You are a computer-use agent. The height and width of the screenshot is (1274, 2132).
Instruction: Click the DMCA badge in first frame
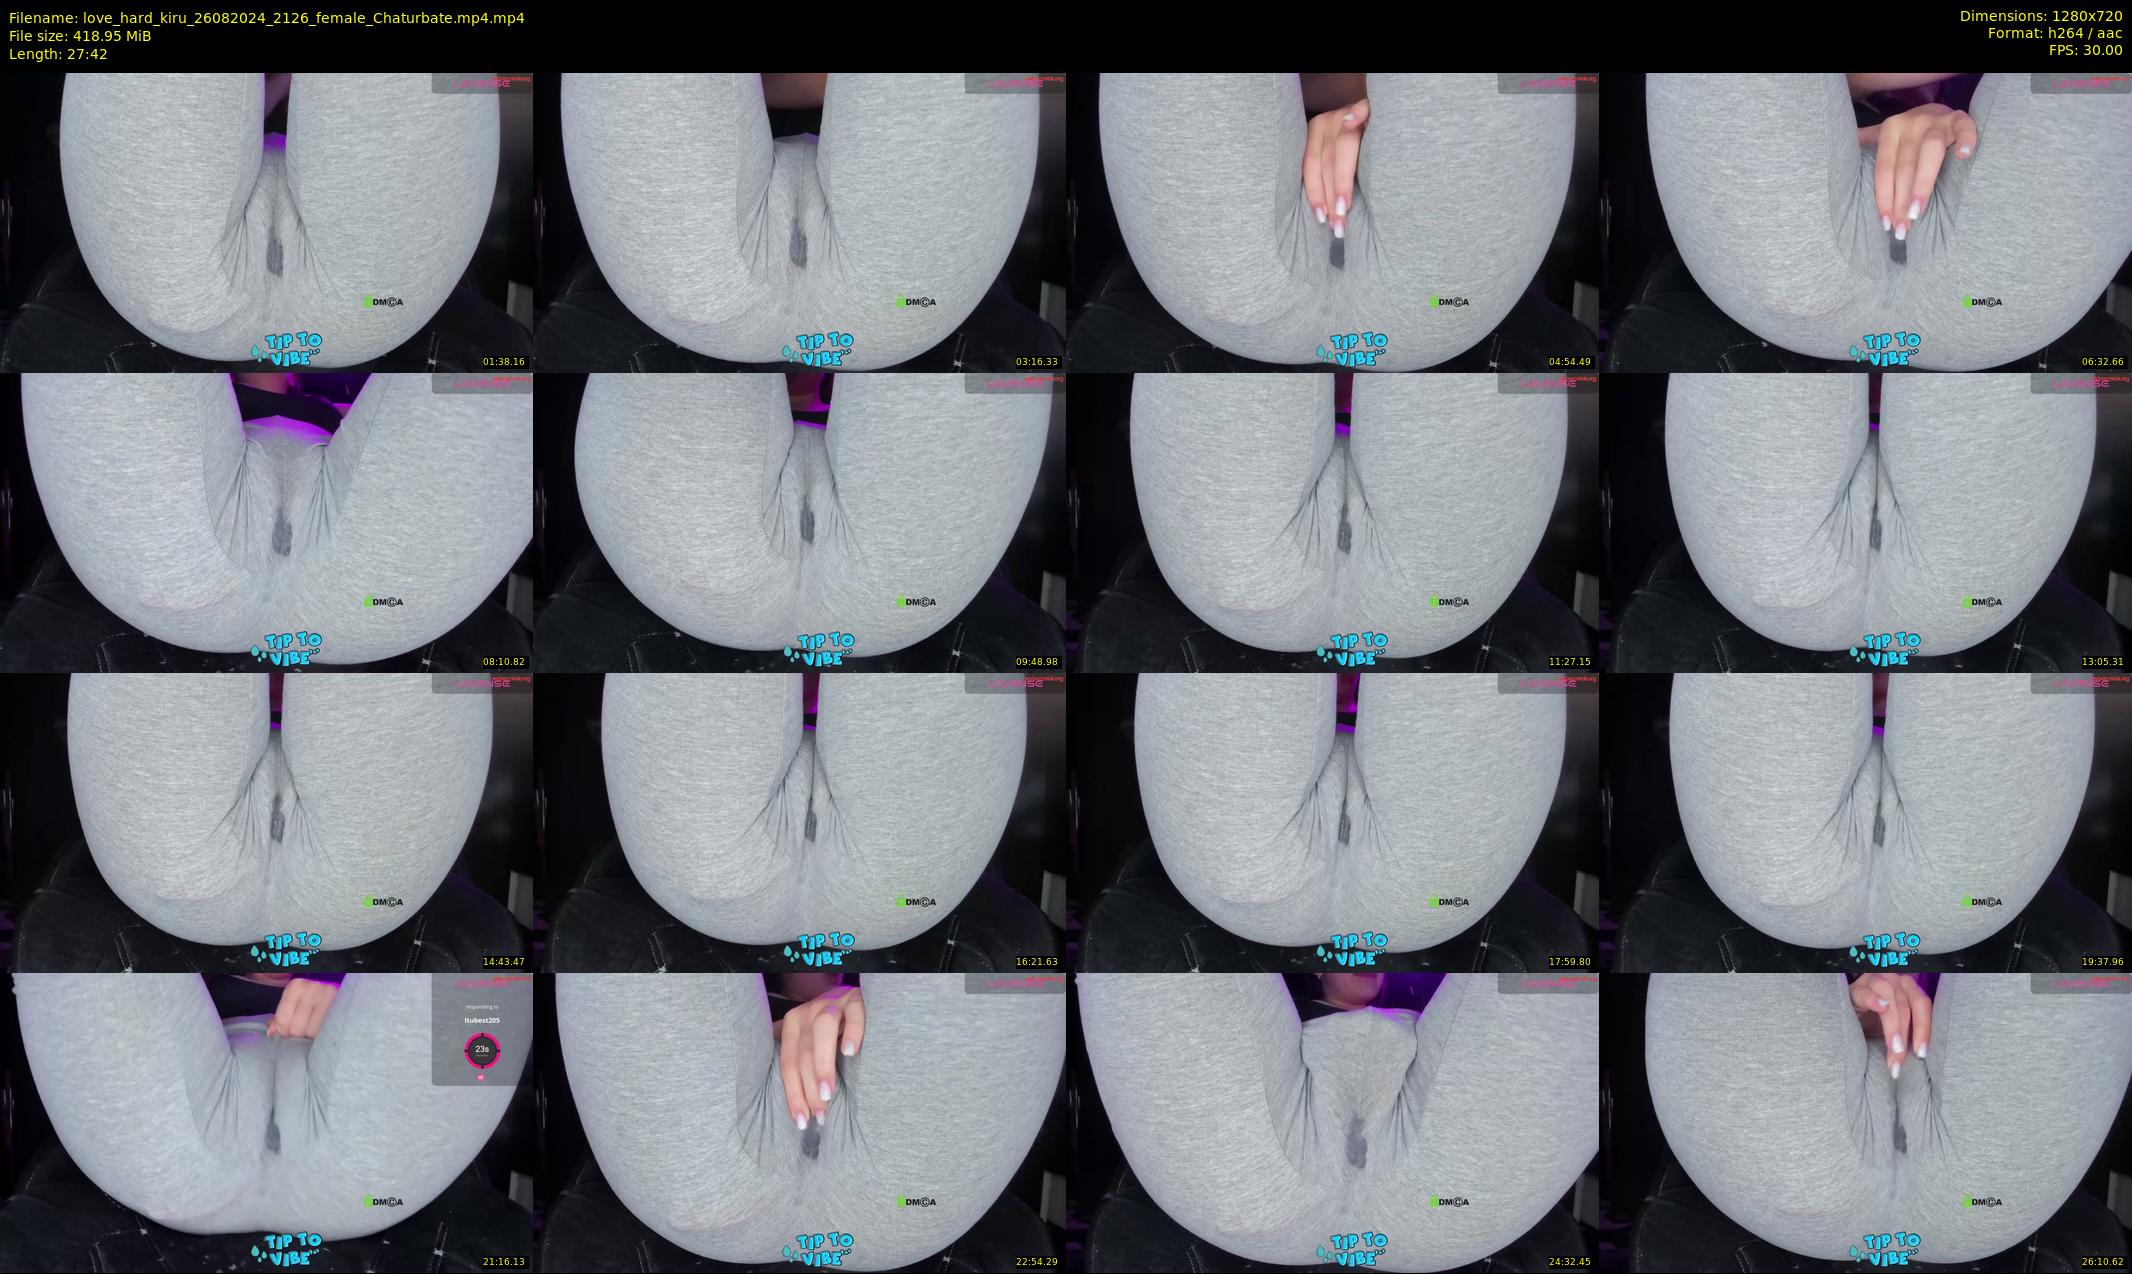384,302
